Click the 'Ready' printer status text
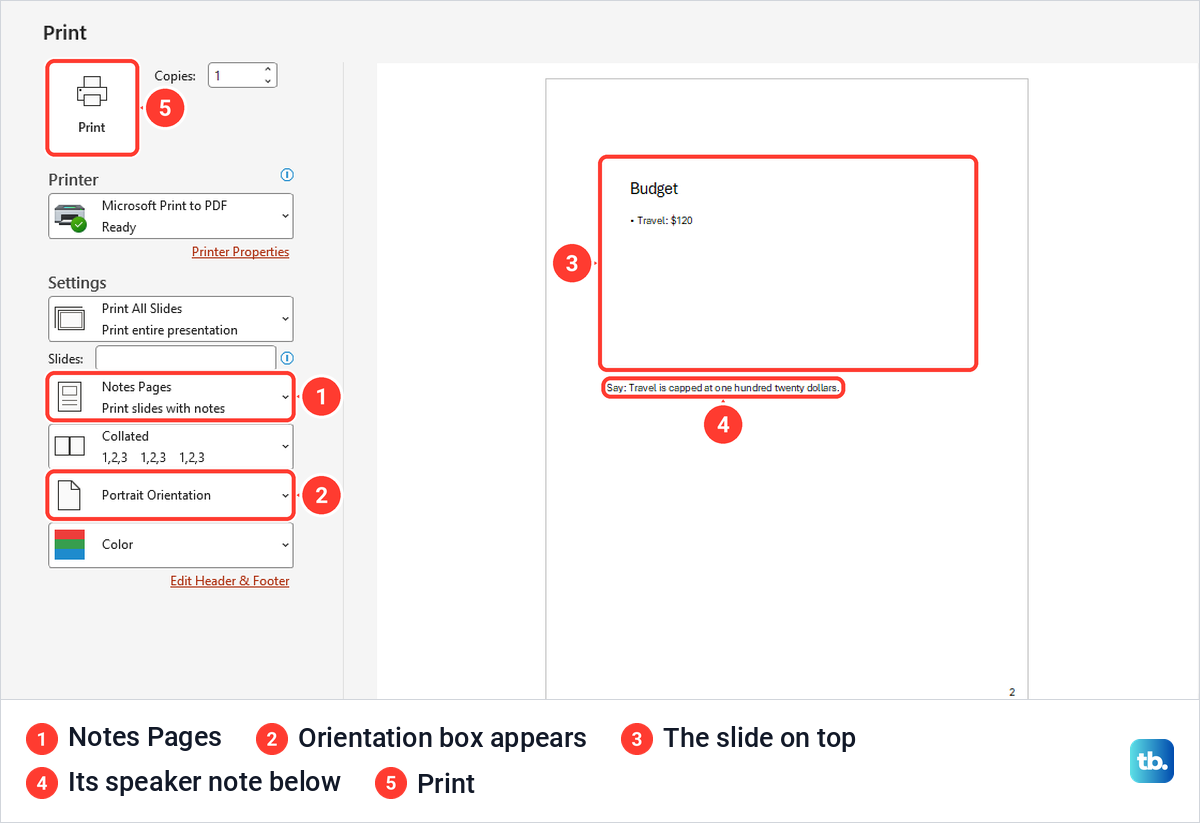Screen dimensions: 1200x823 coord(119,227)
